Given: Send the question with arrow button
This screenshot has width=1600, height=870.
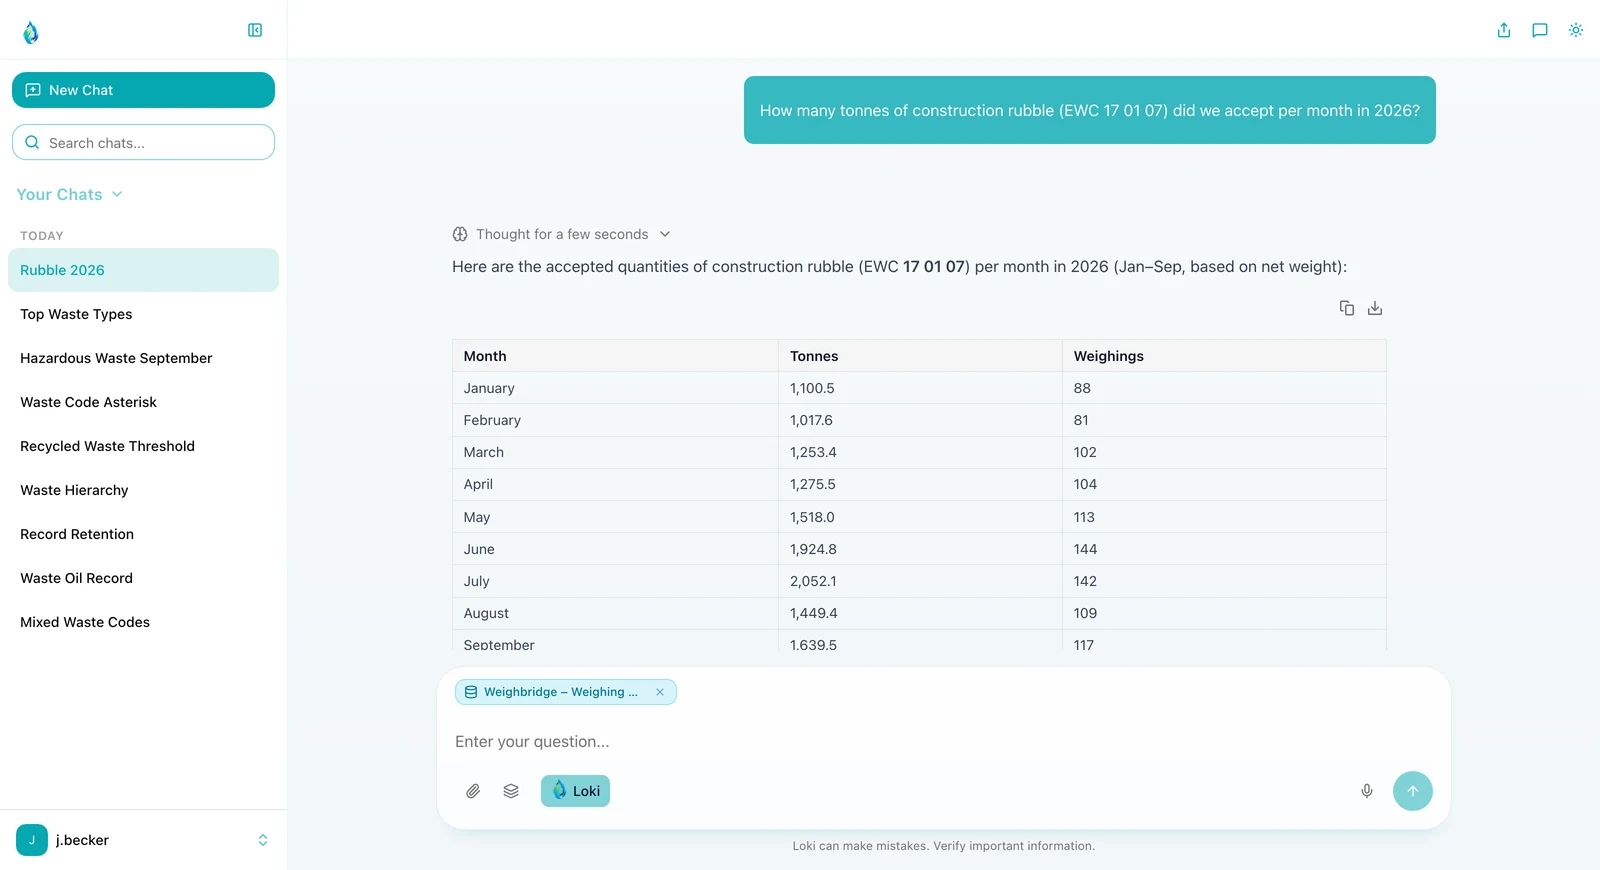Looking at the screenshot, I should click(x=1413, y=791).
